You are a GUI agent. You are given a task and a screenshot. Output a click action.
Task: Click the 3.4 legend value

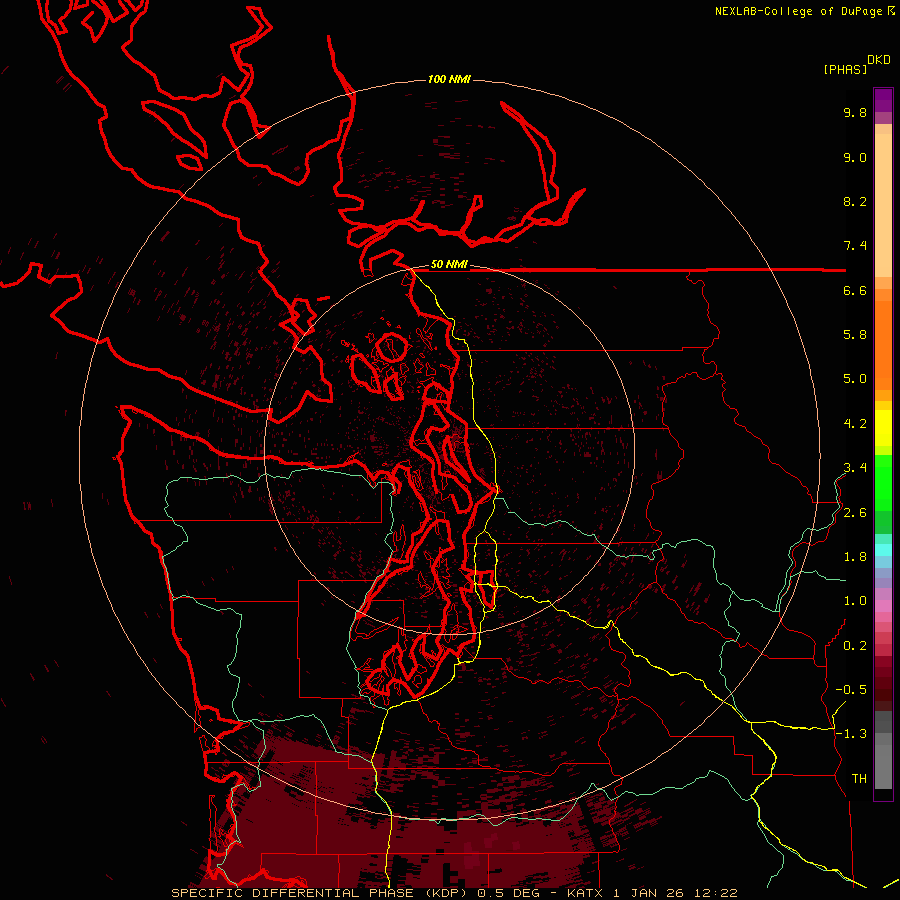[855, 468]
